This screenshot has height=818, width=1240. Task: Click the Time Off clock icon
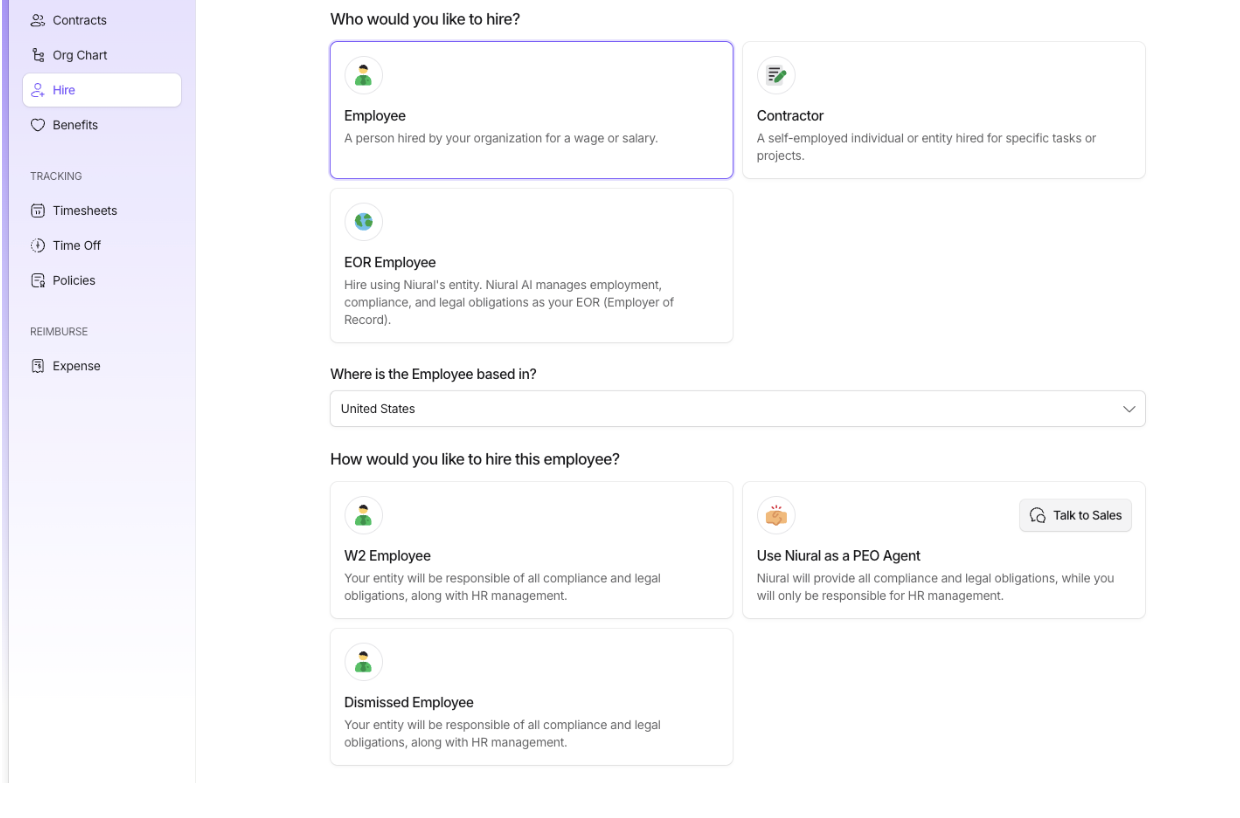[x=38, y=246]
